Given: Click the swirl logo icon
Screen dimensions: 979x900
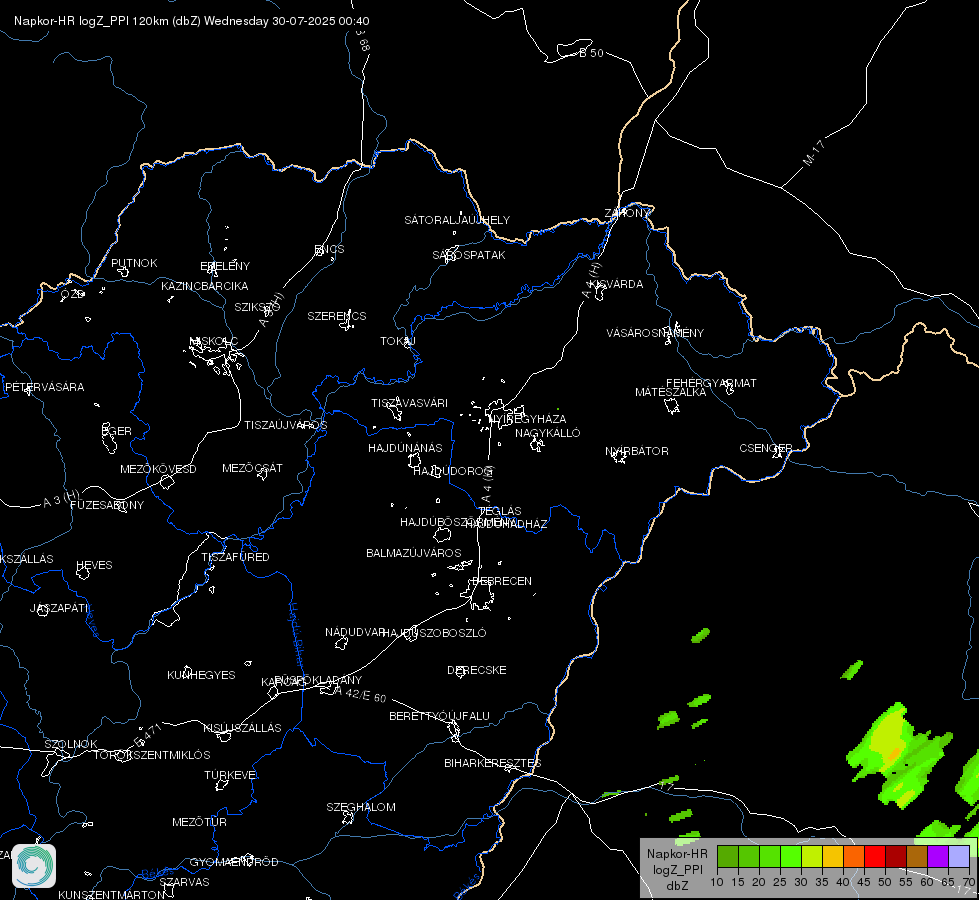Looking at the screenshot, I should 34,865.
